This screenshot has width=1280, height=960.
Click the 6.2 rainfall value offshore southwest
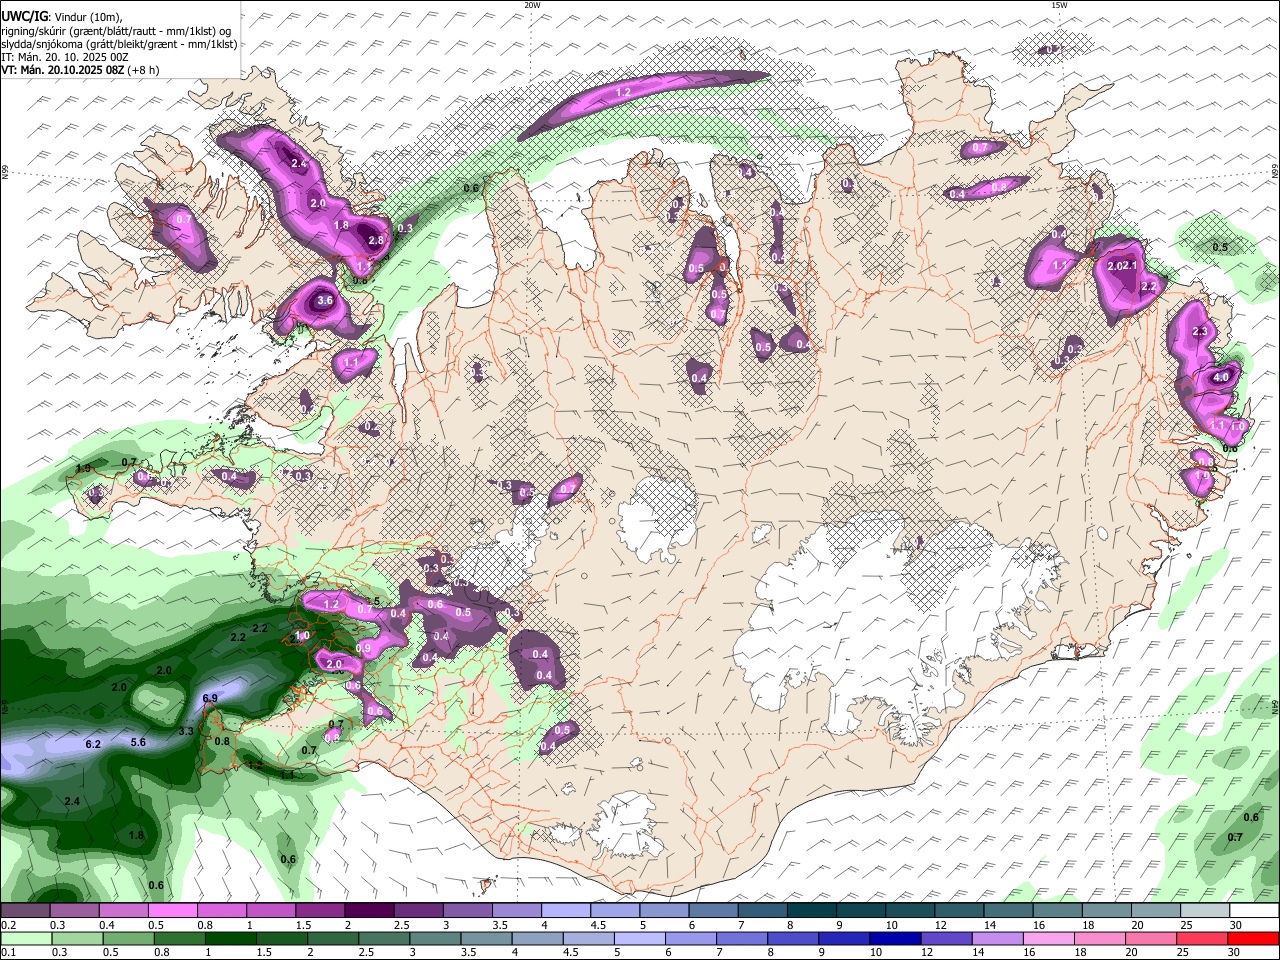tap(94, 744)
